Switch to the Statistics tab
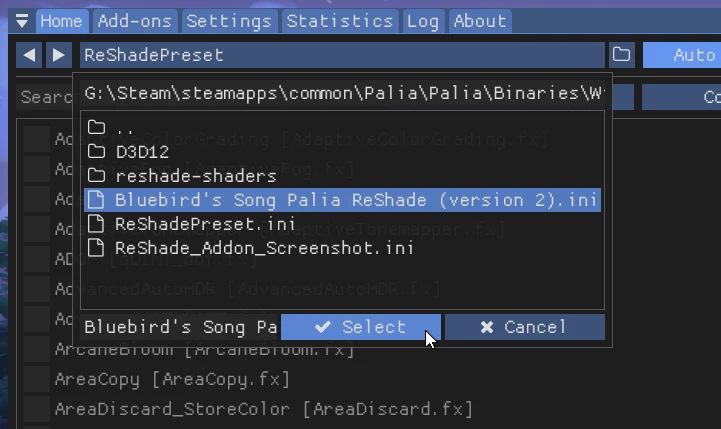Viewport: 721px width, 429px height. (x=340, y=21)
